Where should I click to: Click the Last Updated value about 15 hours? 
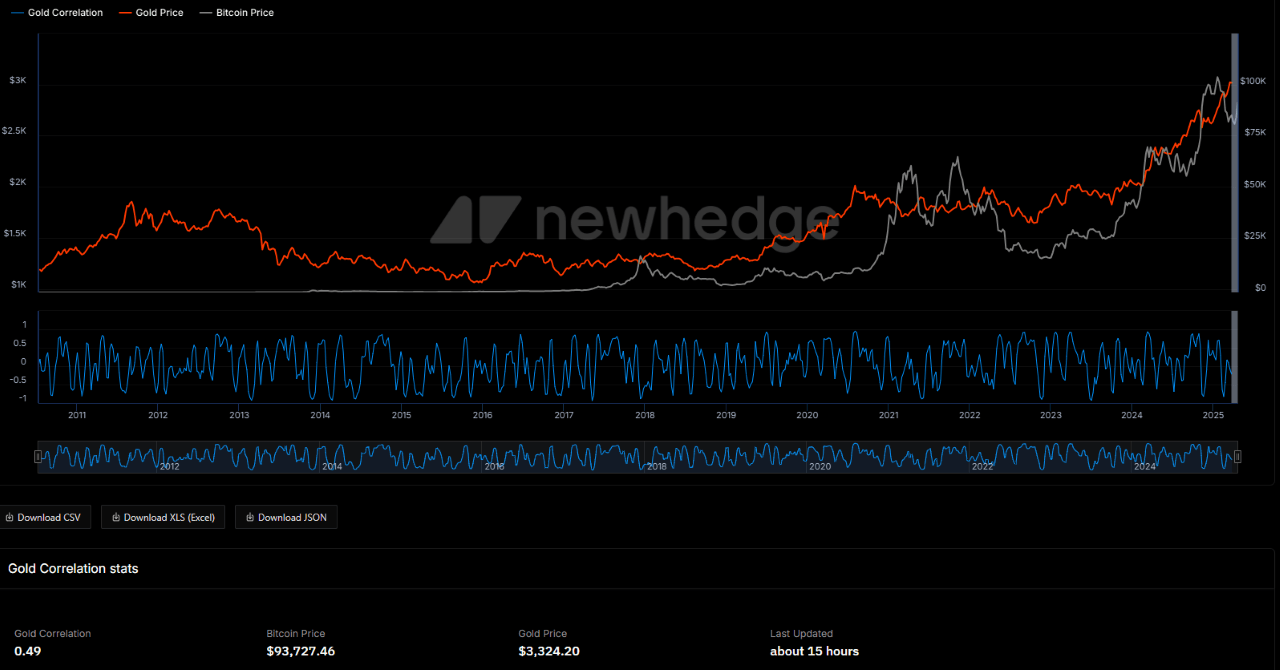(814, 652)
